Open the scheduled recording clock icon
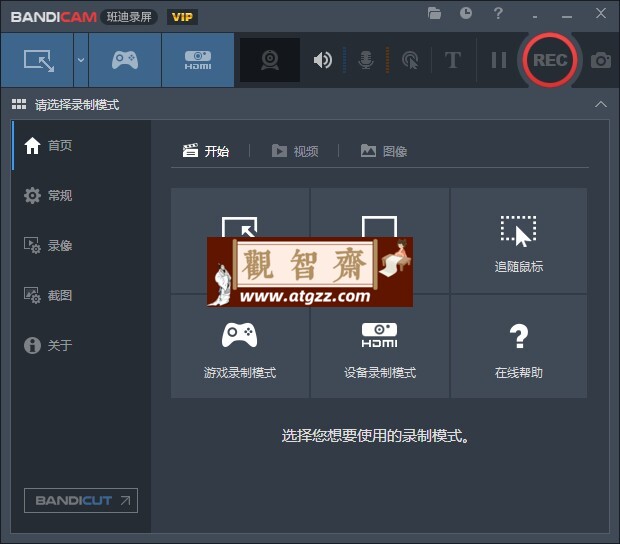The image size is (620, 544). click(466, 13)
